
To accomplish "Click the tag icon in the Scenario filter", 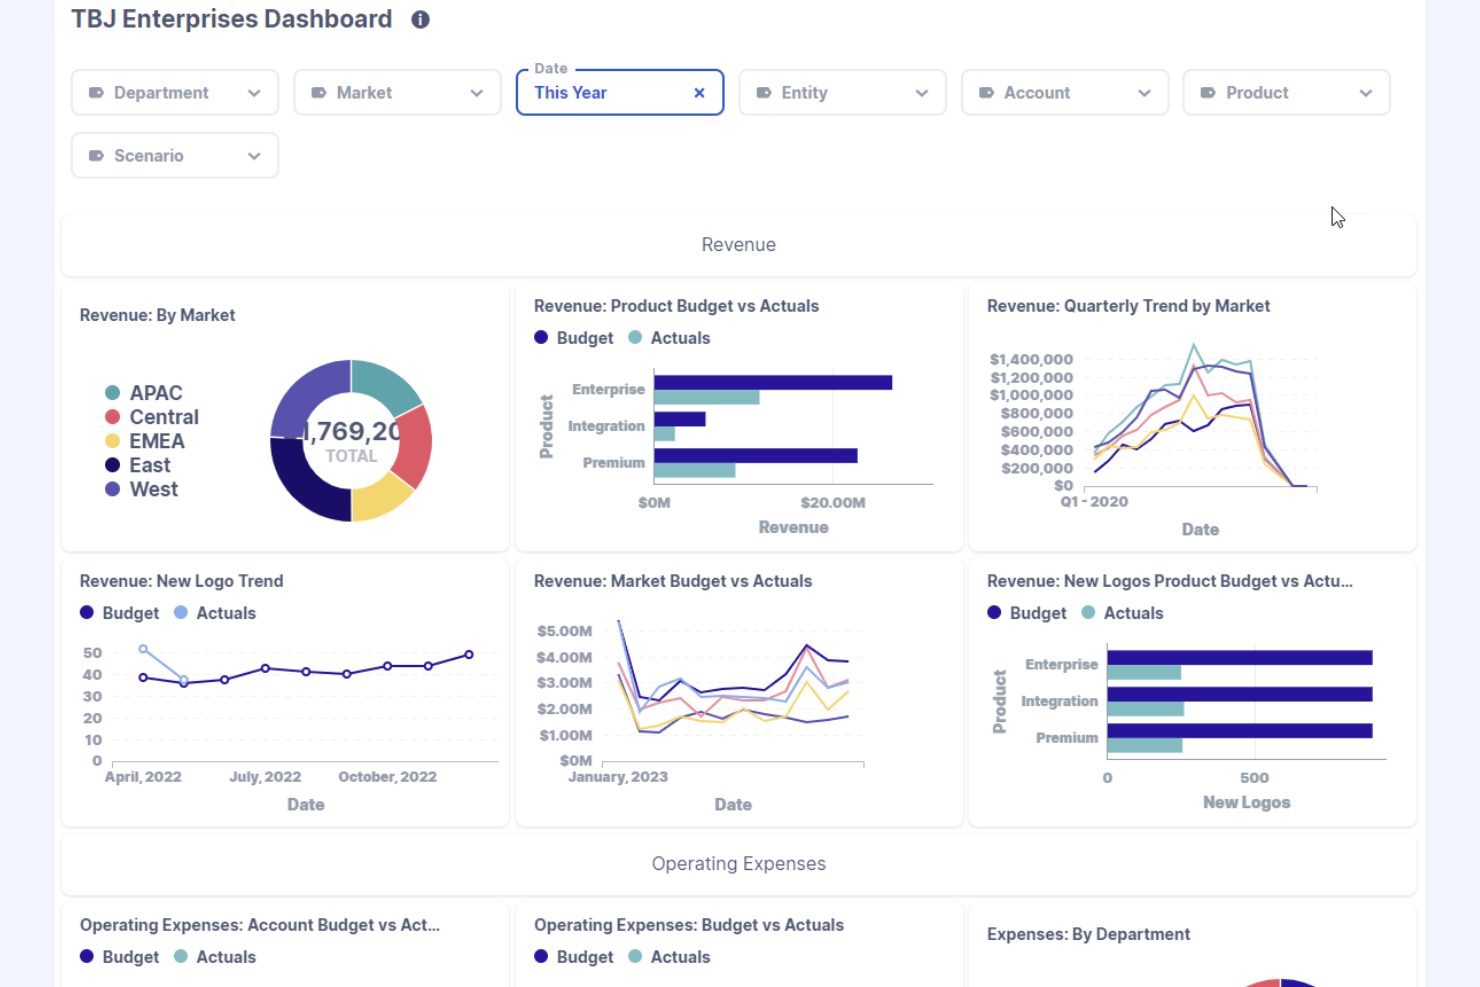I will [x=97, y=155].
